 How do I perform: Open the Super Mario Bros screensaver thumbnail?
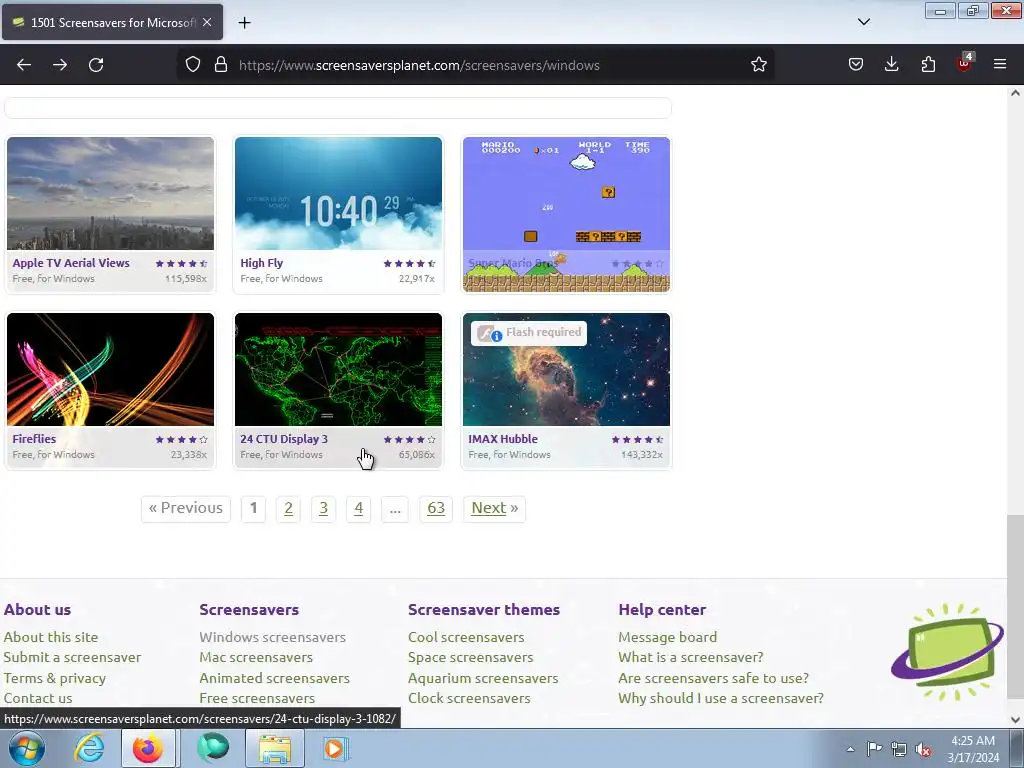[x=566, y=214]
